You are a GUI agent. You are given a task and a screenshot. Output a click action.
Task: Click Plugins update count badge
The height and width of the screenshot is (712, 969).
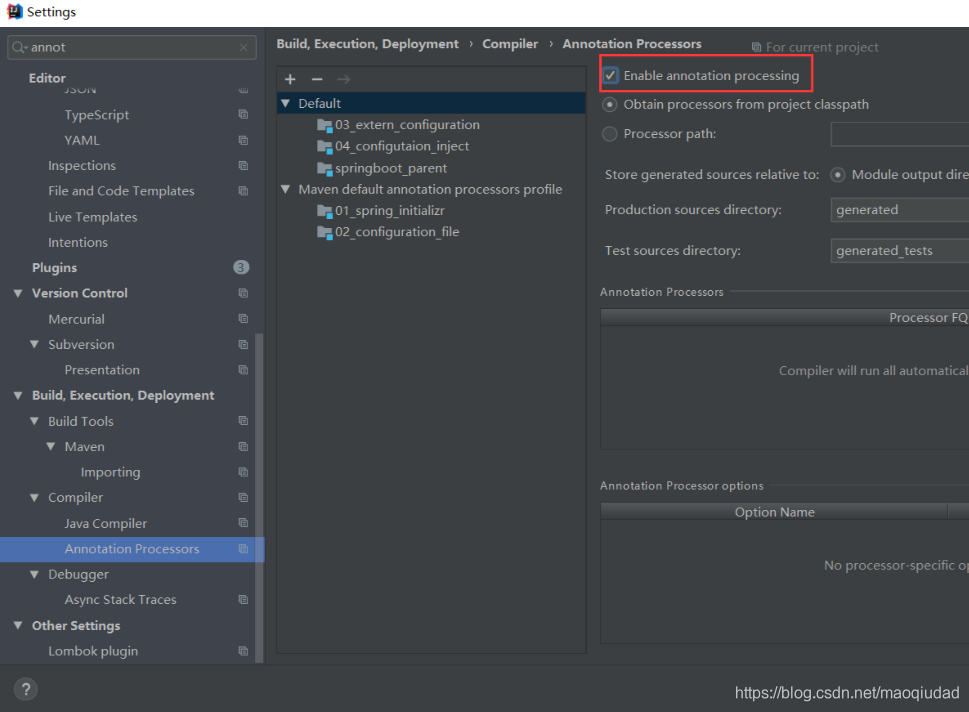[241, 267]
